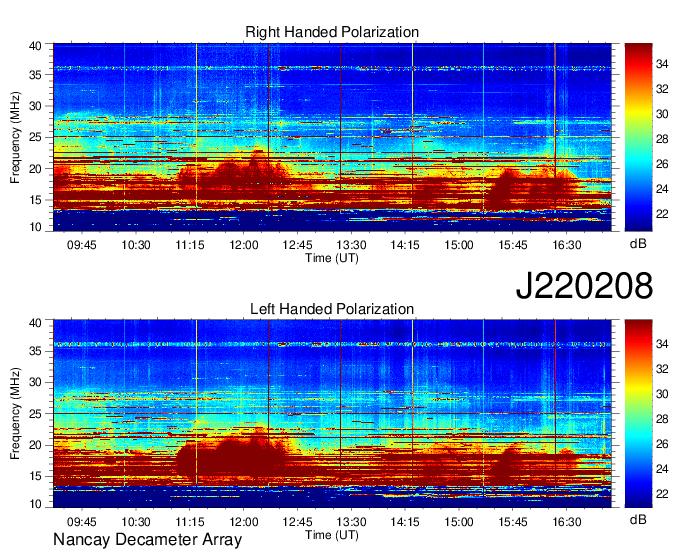The height and width of the screenshot is (552, 680).
Task: Select the 'J220208' observation label
Action: point(584,285)
